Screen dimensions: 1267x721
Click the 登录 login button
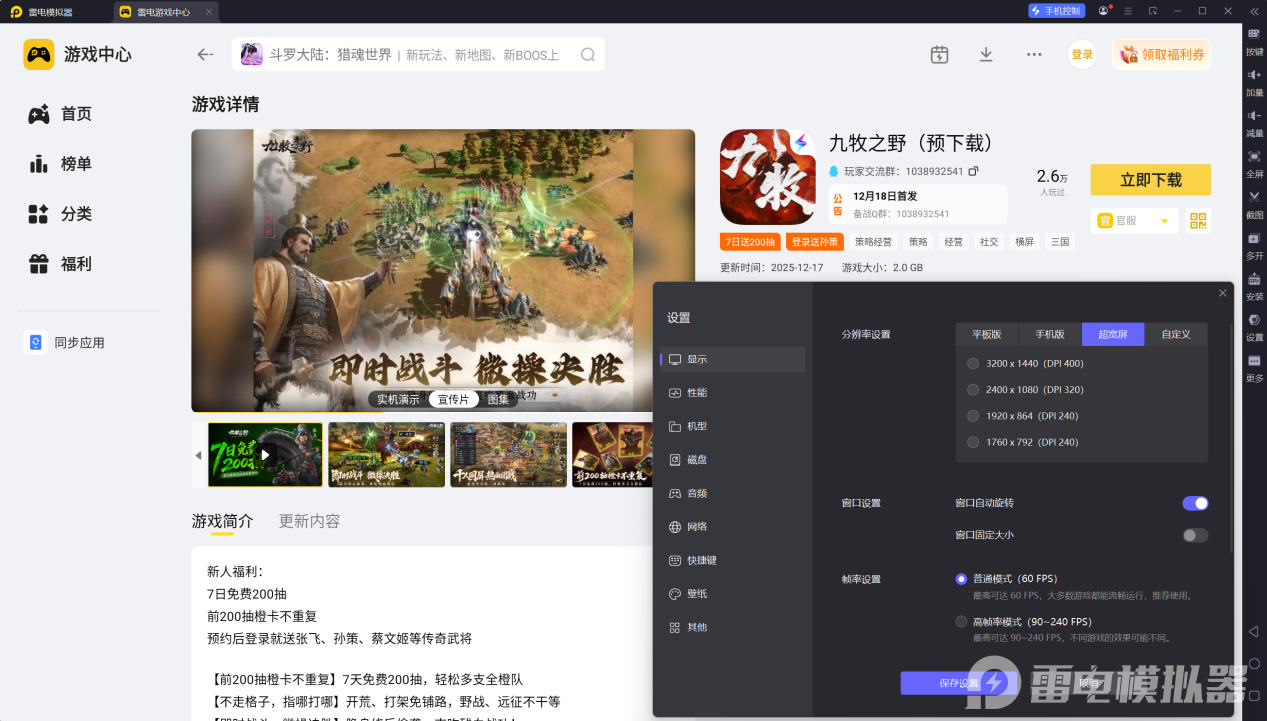coord(1082,55)
